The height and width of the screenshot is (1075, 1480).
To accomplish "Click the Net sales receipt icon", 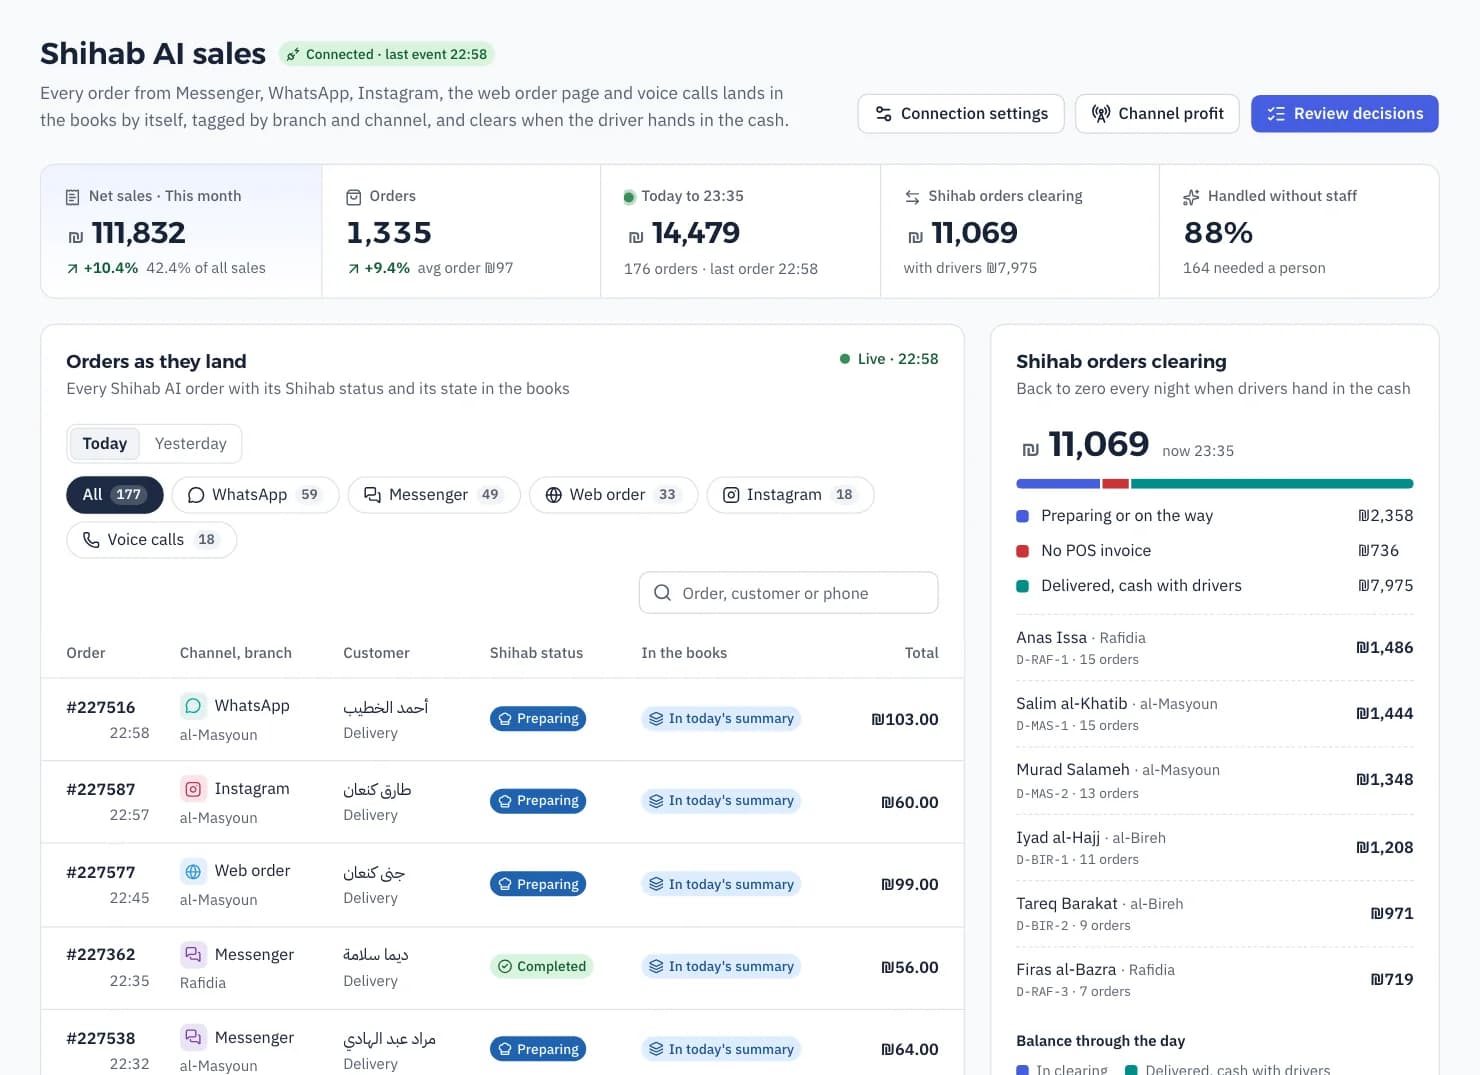I will (x=72, y=197).
